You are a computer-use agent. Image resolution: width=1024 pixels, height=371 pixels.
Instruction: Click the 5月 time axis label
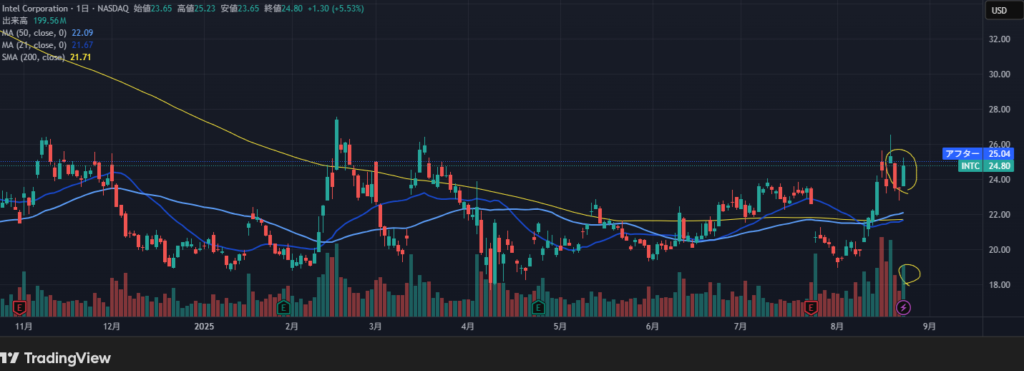tap(560, 326)
